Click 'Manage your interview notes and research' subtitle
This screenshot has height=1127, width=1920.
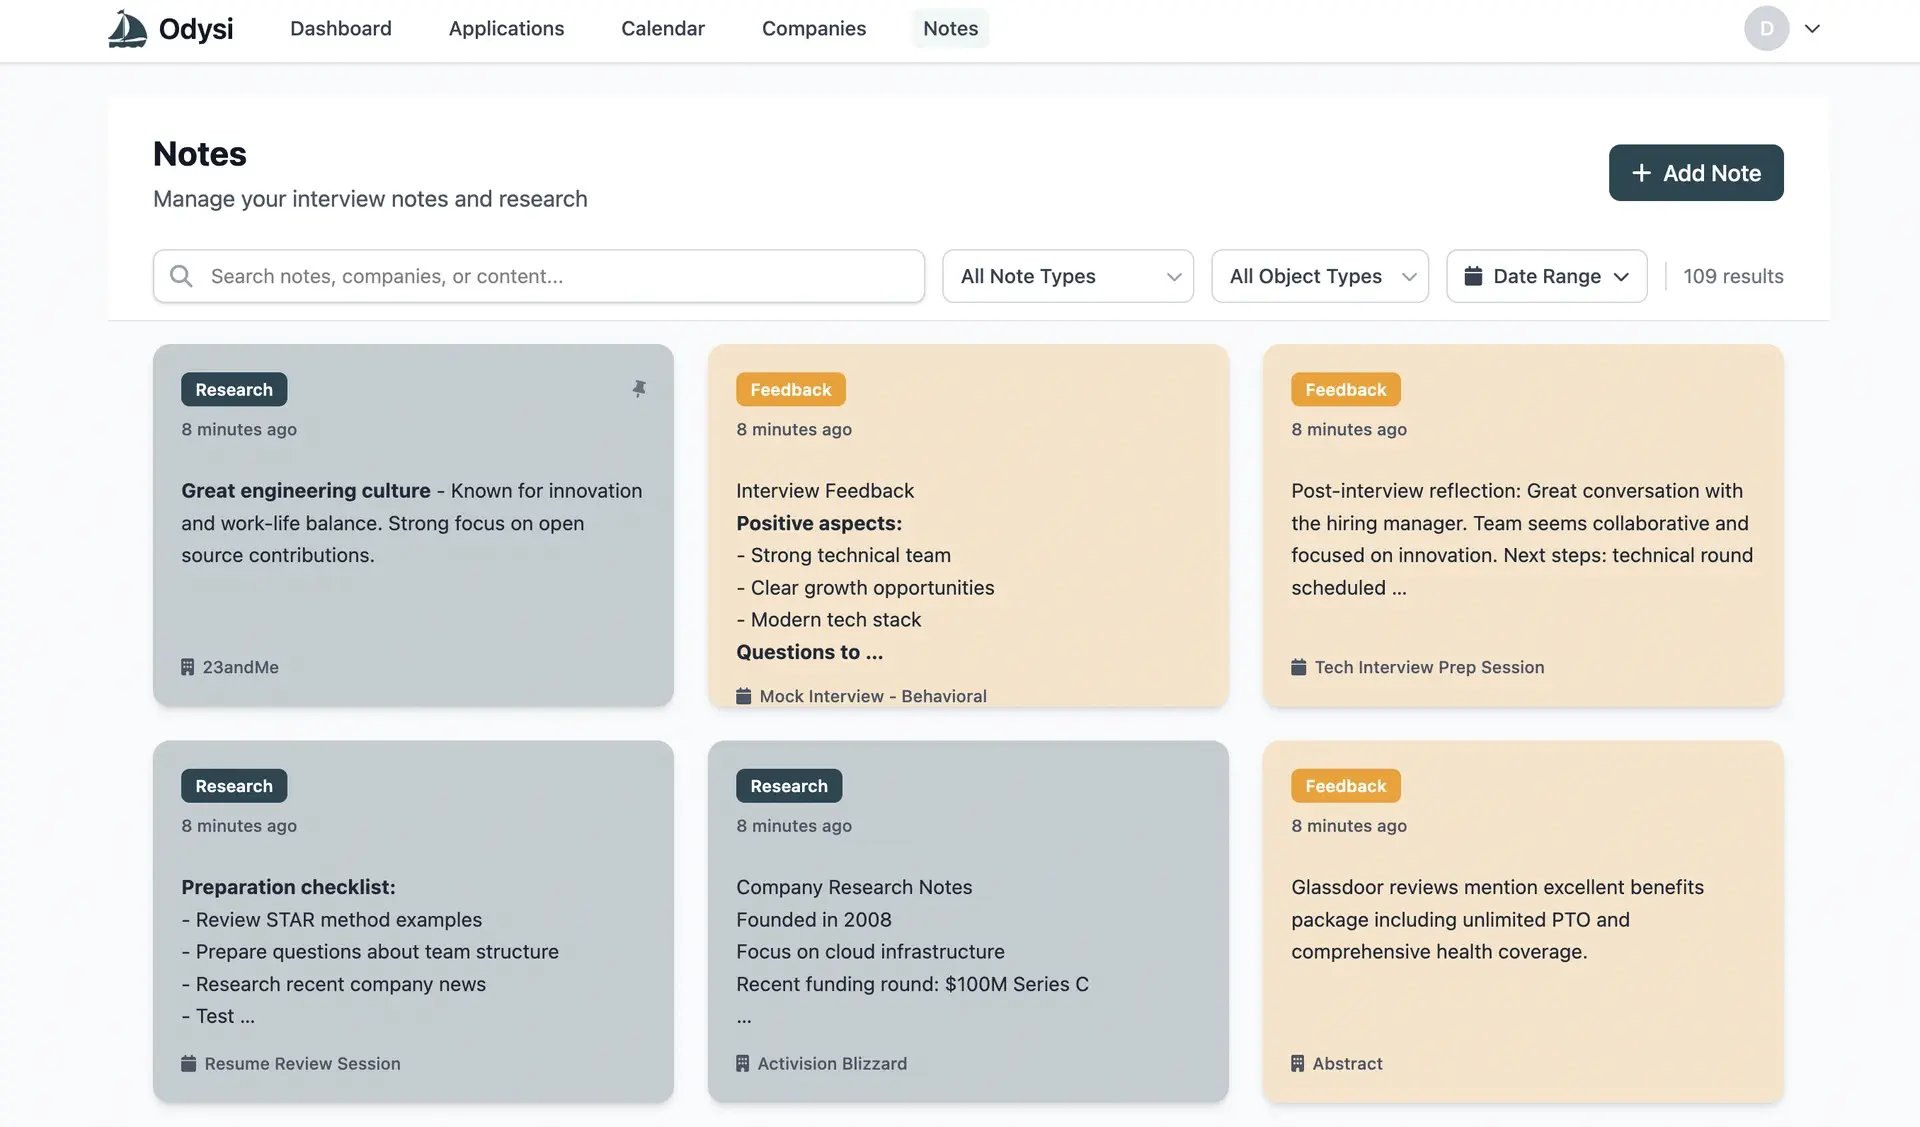point(370,199)
